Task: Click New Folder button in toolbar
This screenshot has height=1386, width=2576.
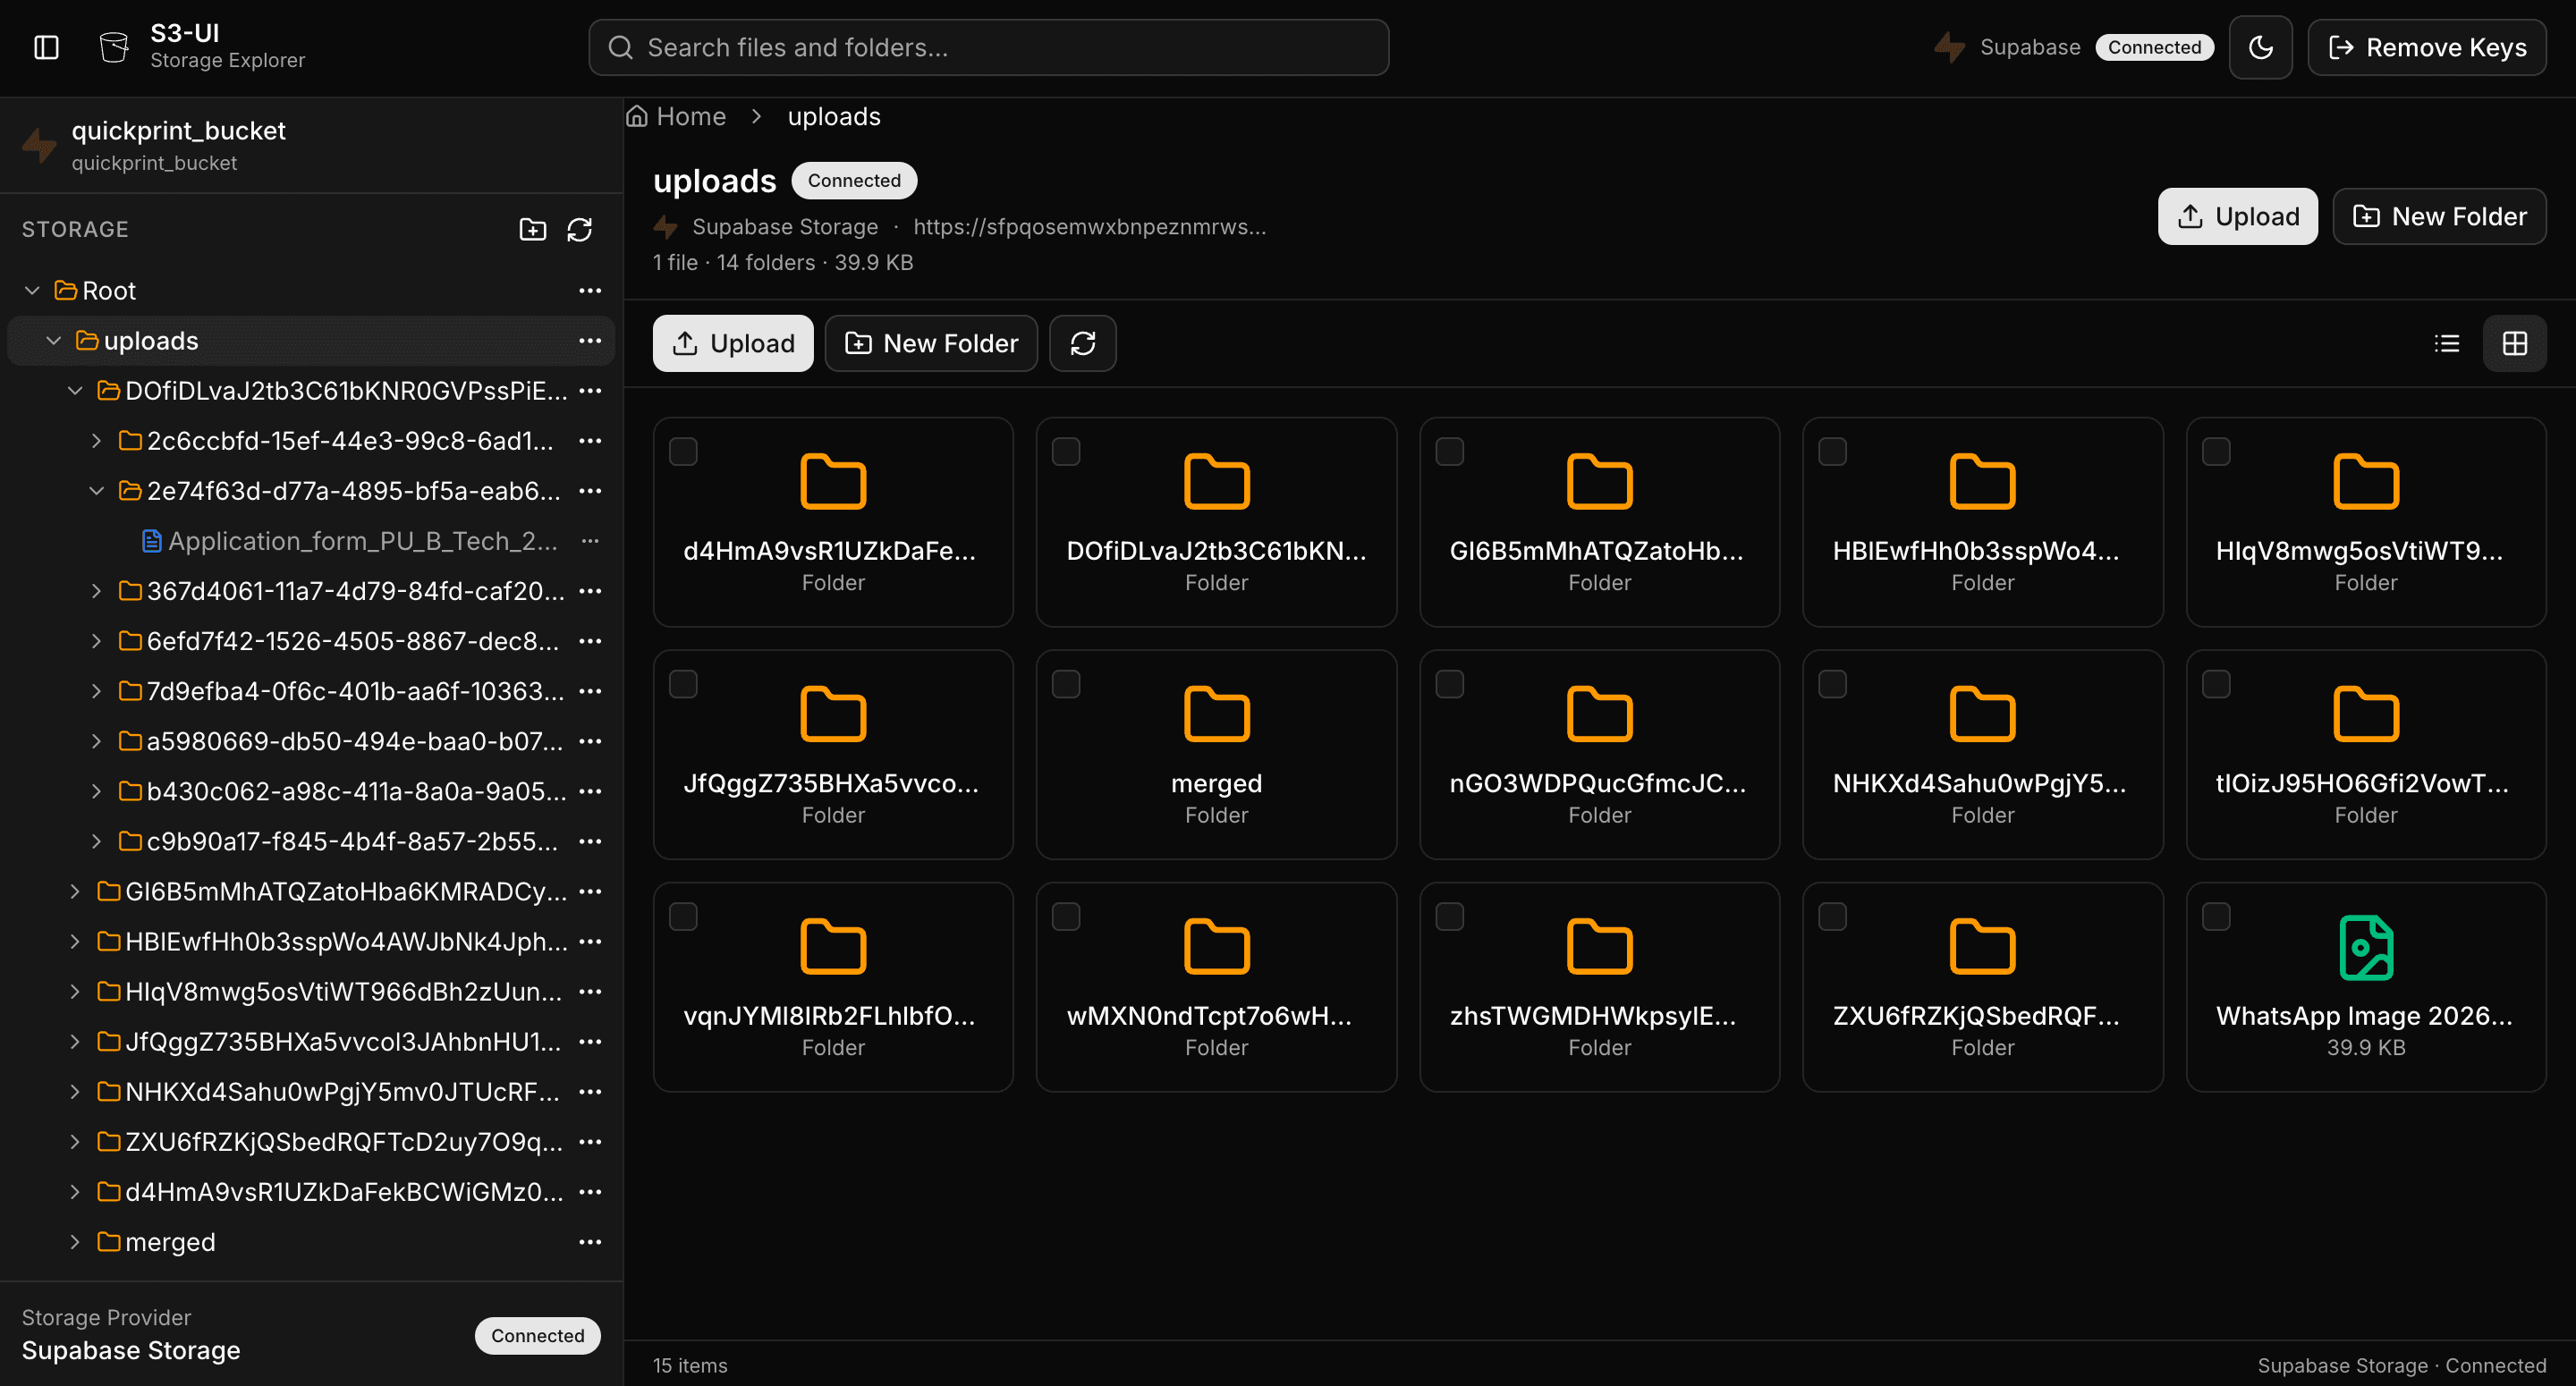Action: pyautogui.click(x=931, y=343)
